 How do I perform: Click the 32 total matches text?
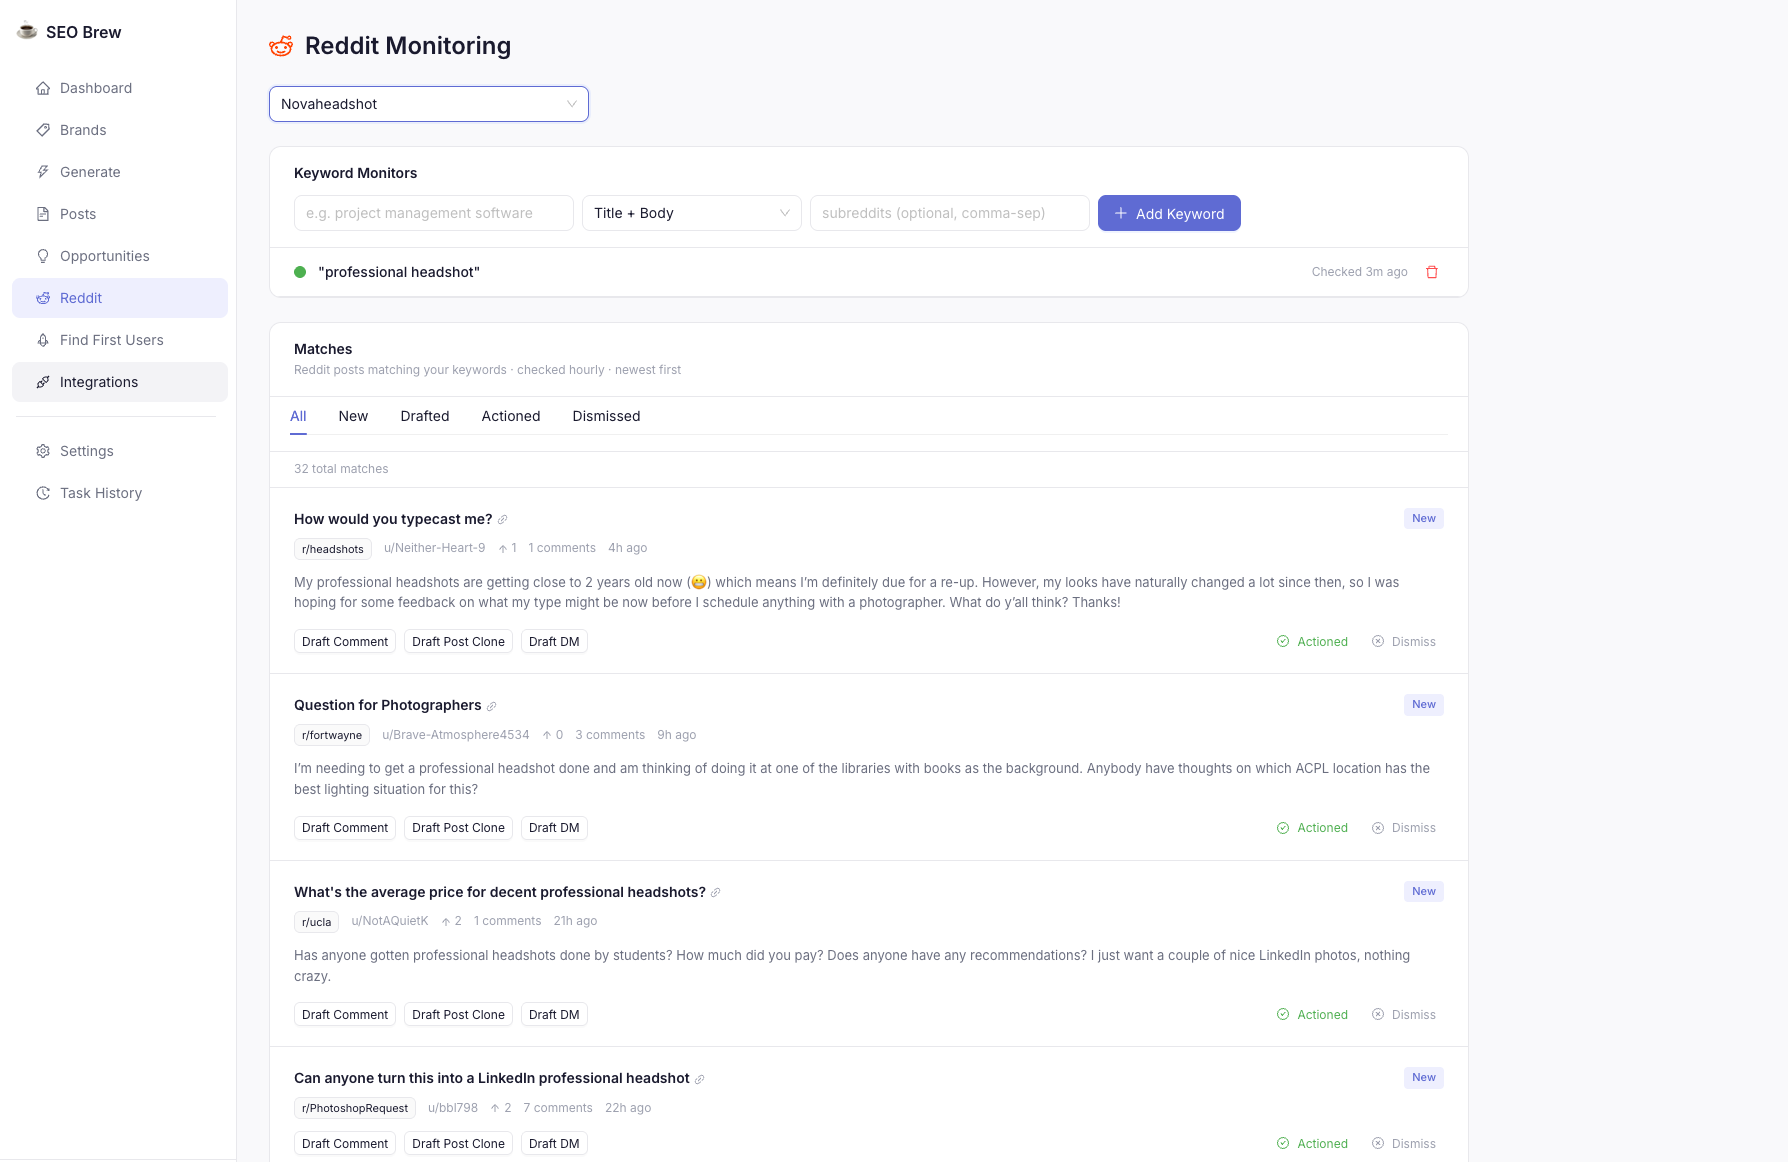(x=341, y=469)
